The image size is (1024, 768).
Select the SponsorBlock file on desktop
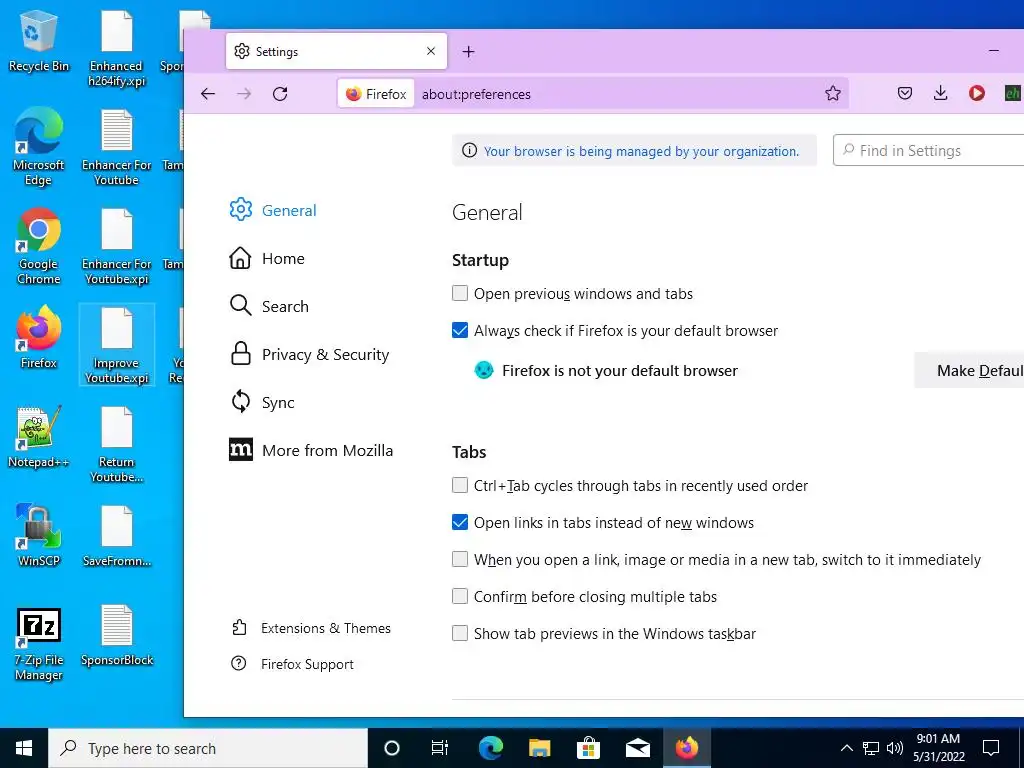[117, 635]
